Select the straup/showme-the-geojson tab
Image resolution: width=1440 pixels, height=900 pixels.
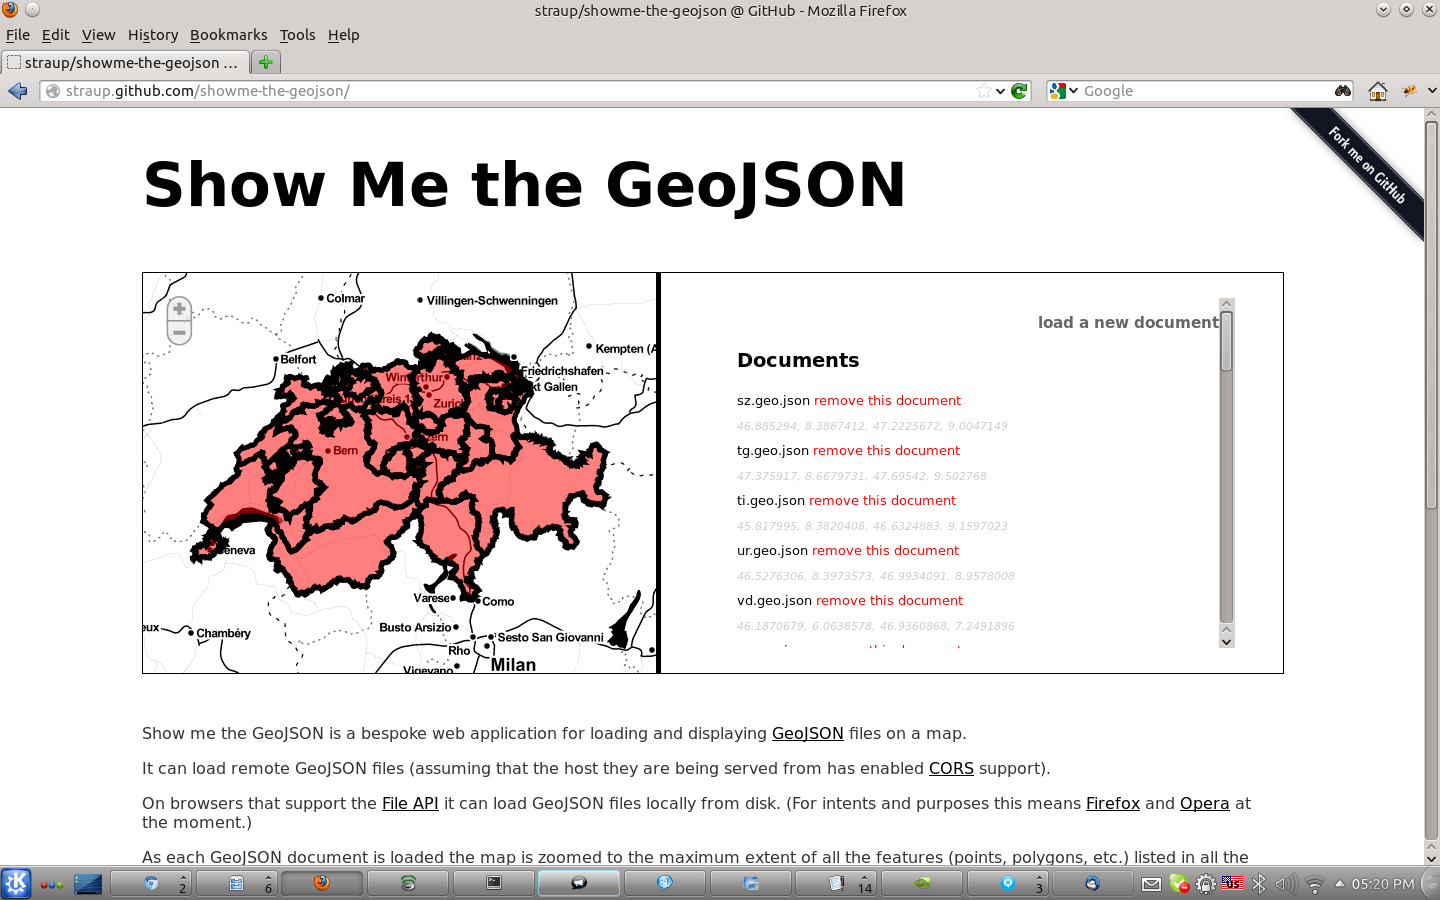124,62
